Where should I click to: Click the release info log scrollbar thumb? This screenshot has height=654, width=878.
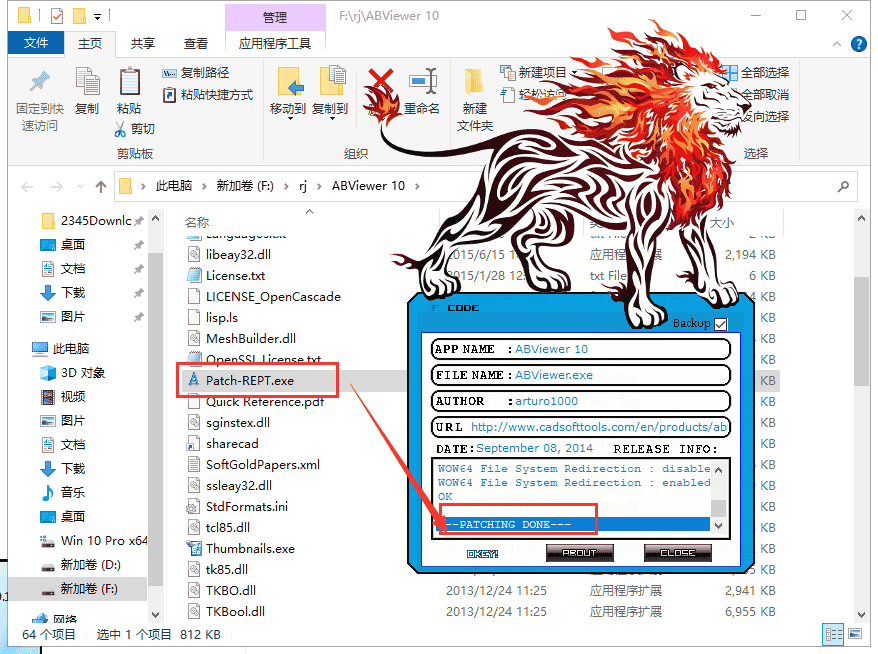(x=718, y=508)
